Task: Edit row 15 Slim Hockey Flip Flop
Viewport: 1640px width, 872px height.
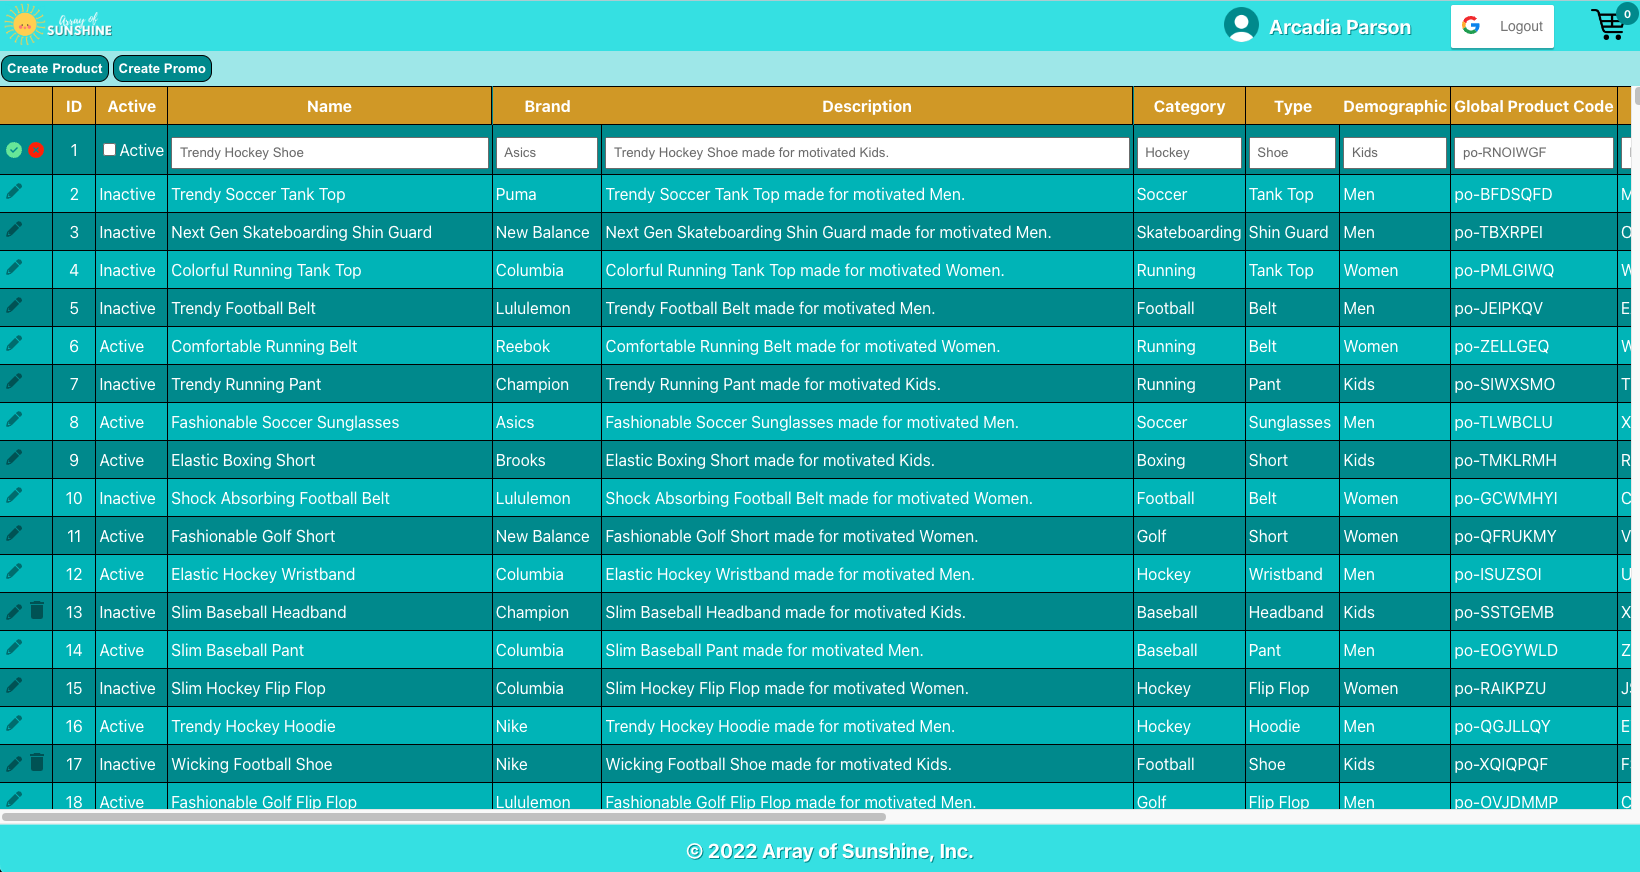Action: pyautogui.click(x=14, y=685)
